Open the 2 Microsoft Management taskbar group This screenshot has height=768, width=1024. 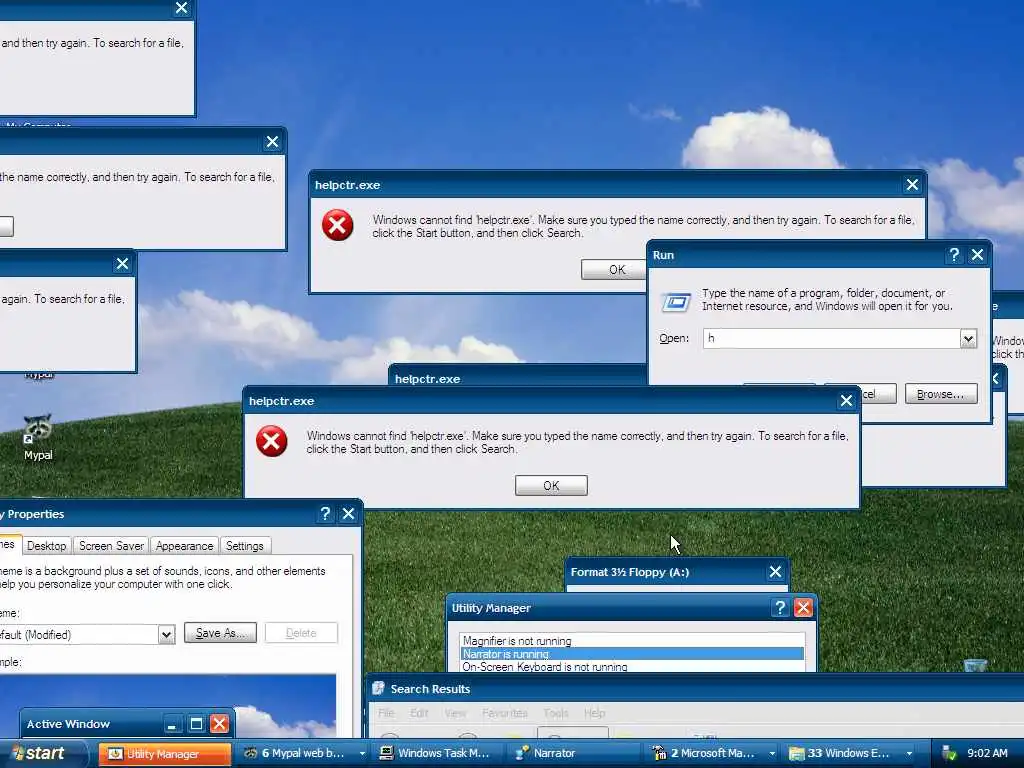pyautogui.click(x=713, y=753)
